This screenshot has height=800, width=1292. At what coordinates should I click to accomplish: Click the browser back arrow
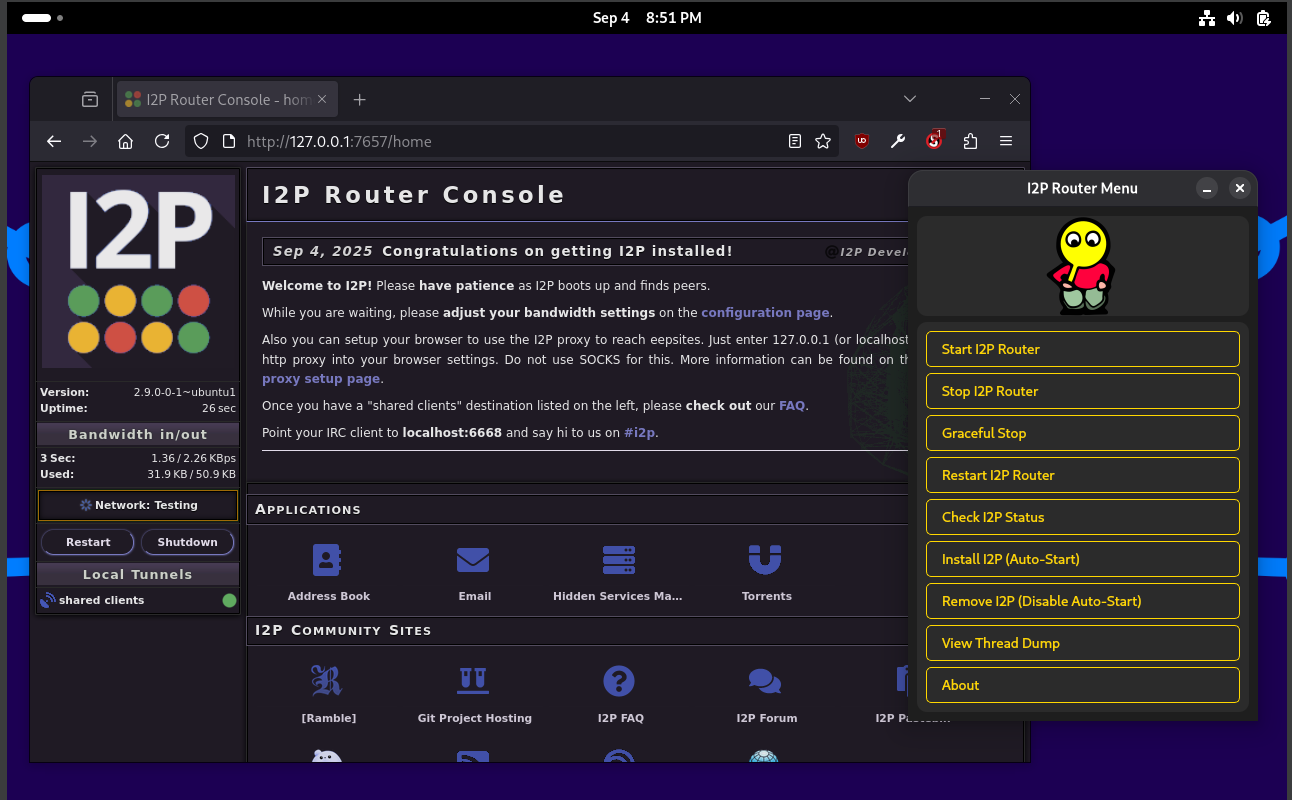[x=54, y=141]
